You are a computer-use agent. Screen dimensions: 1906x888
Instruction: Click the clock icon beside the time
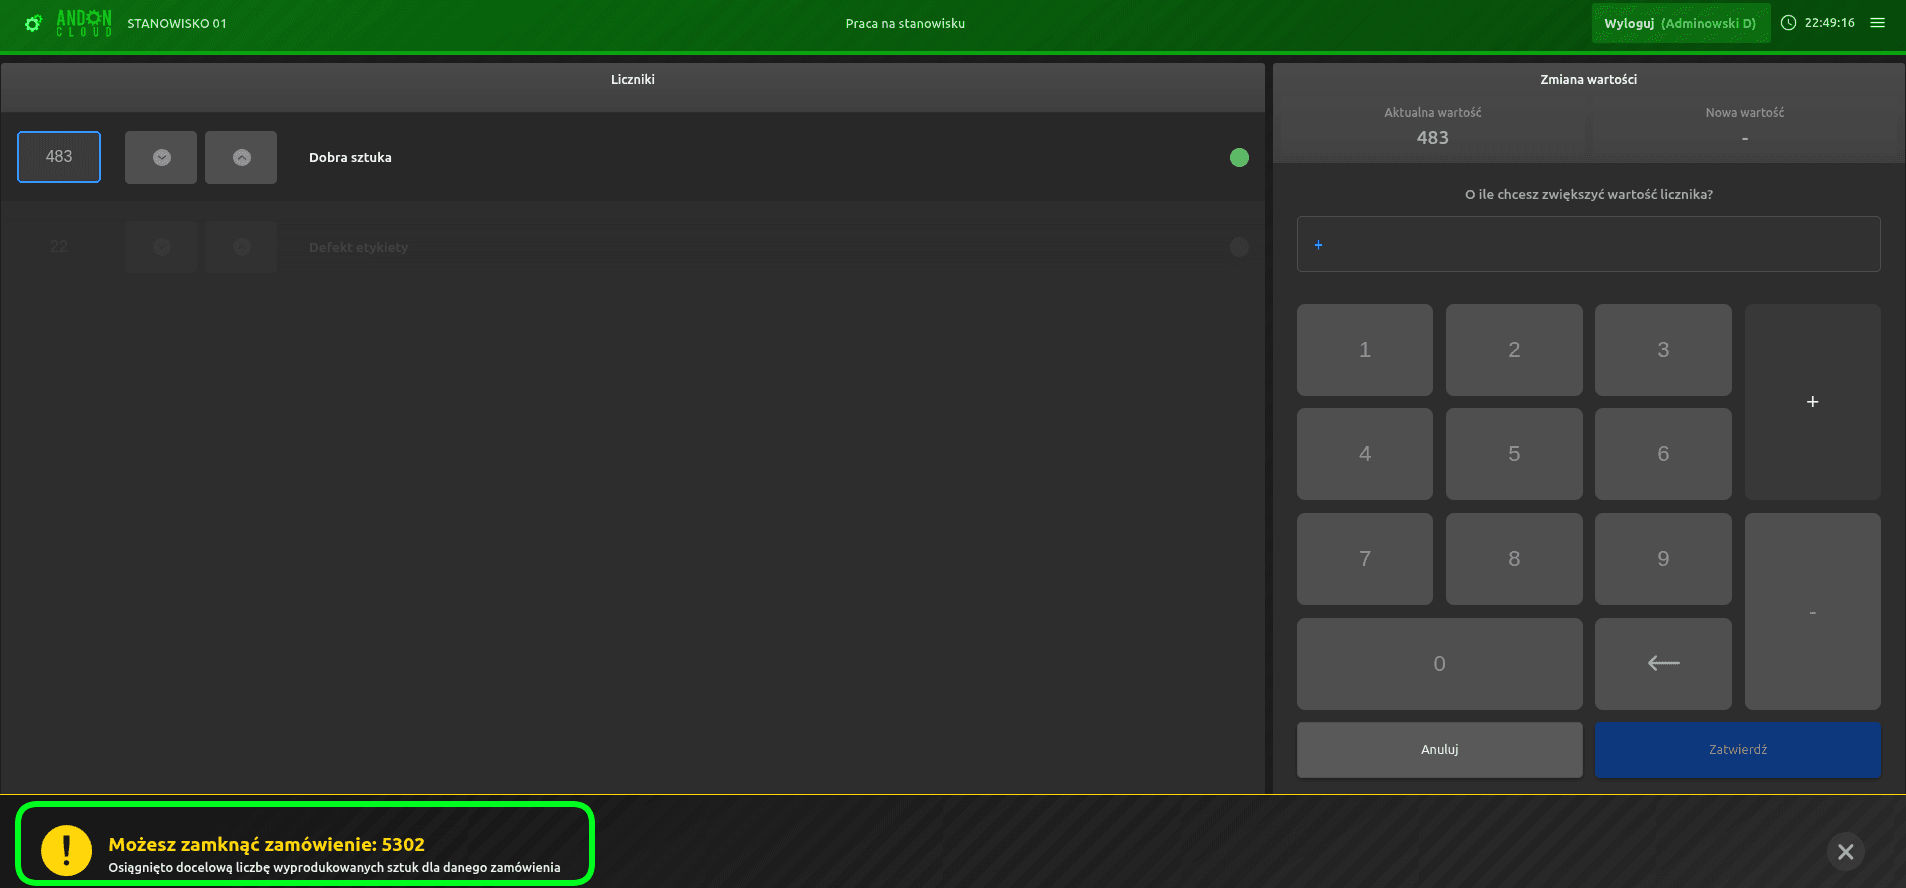pos(1788,23)
